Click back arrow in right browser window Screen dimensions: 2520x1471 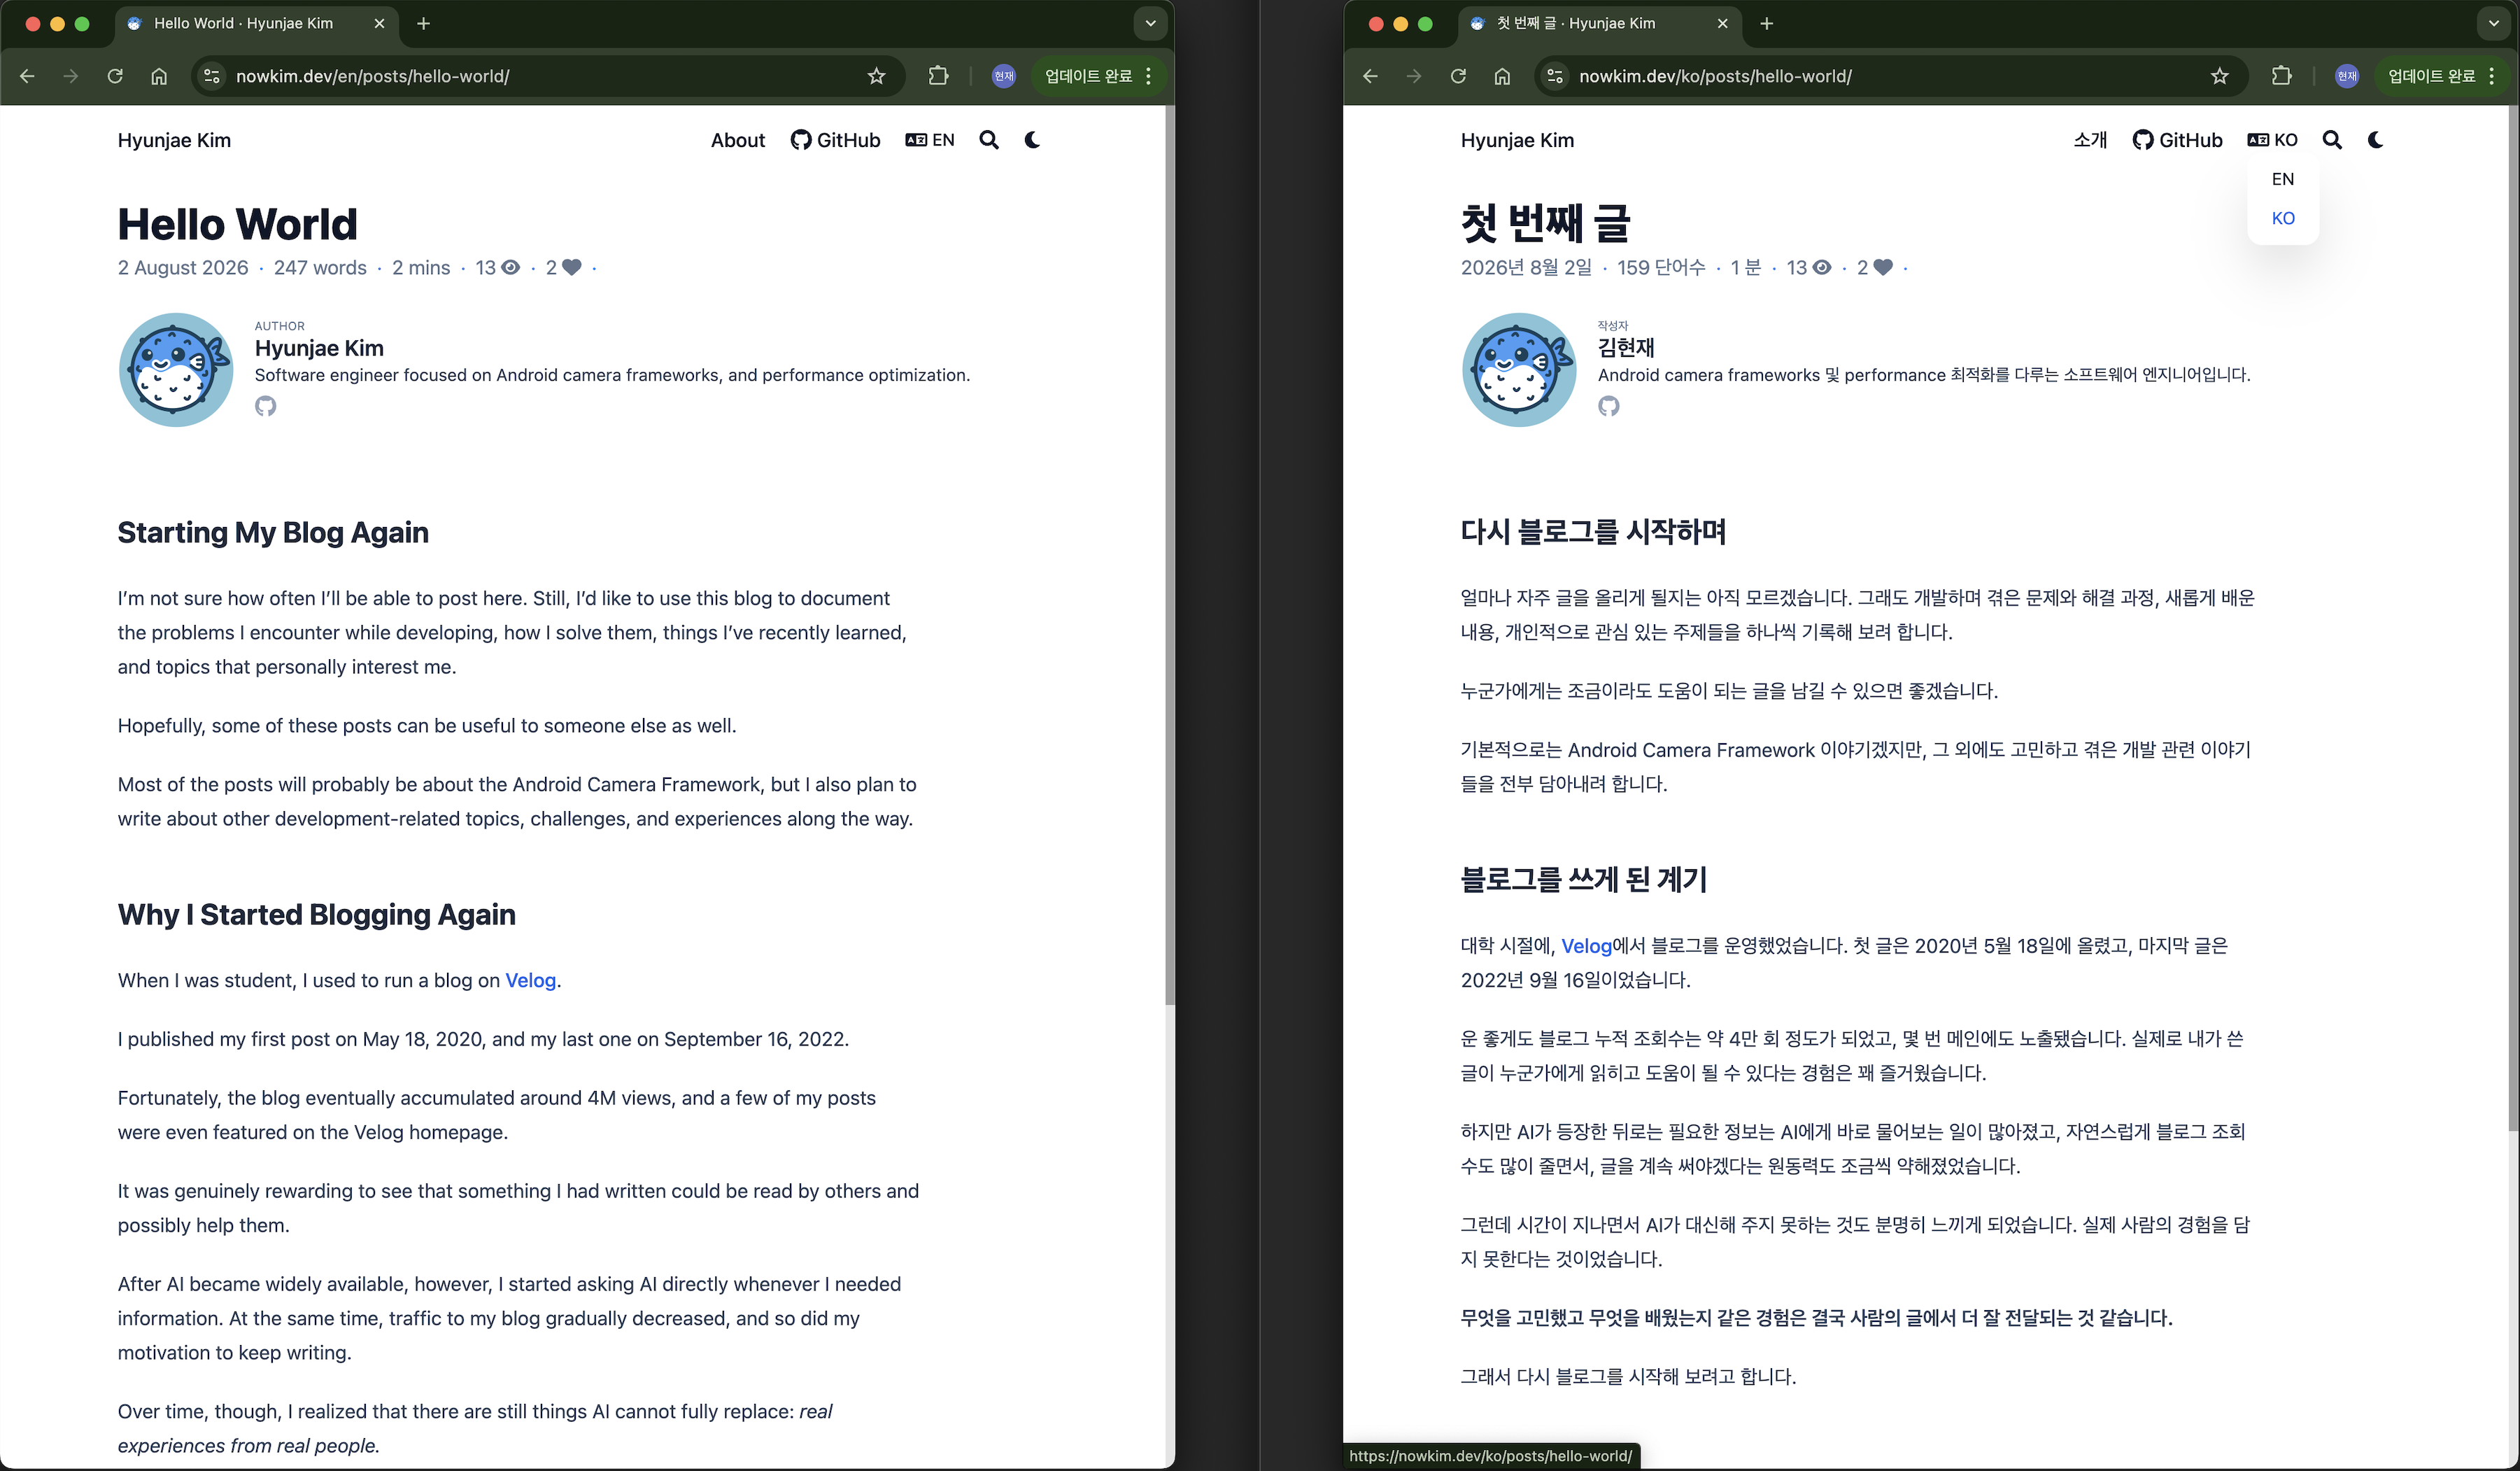(1370, 76)
